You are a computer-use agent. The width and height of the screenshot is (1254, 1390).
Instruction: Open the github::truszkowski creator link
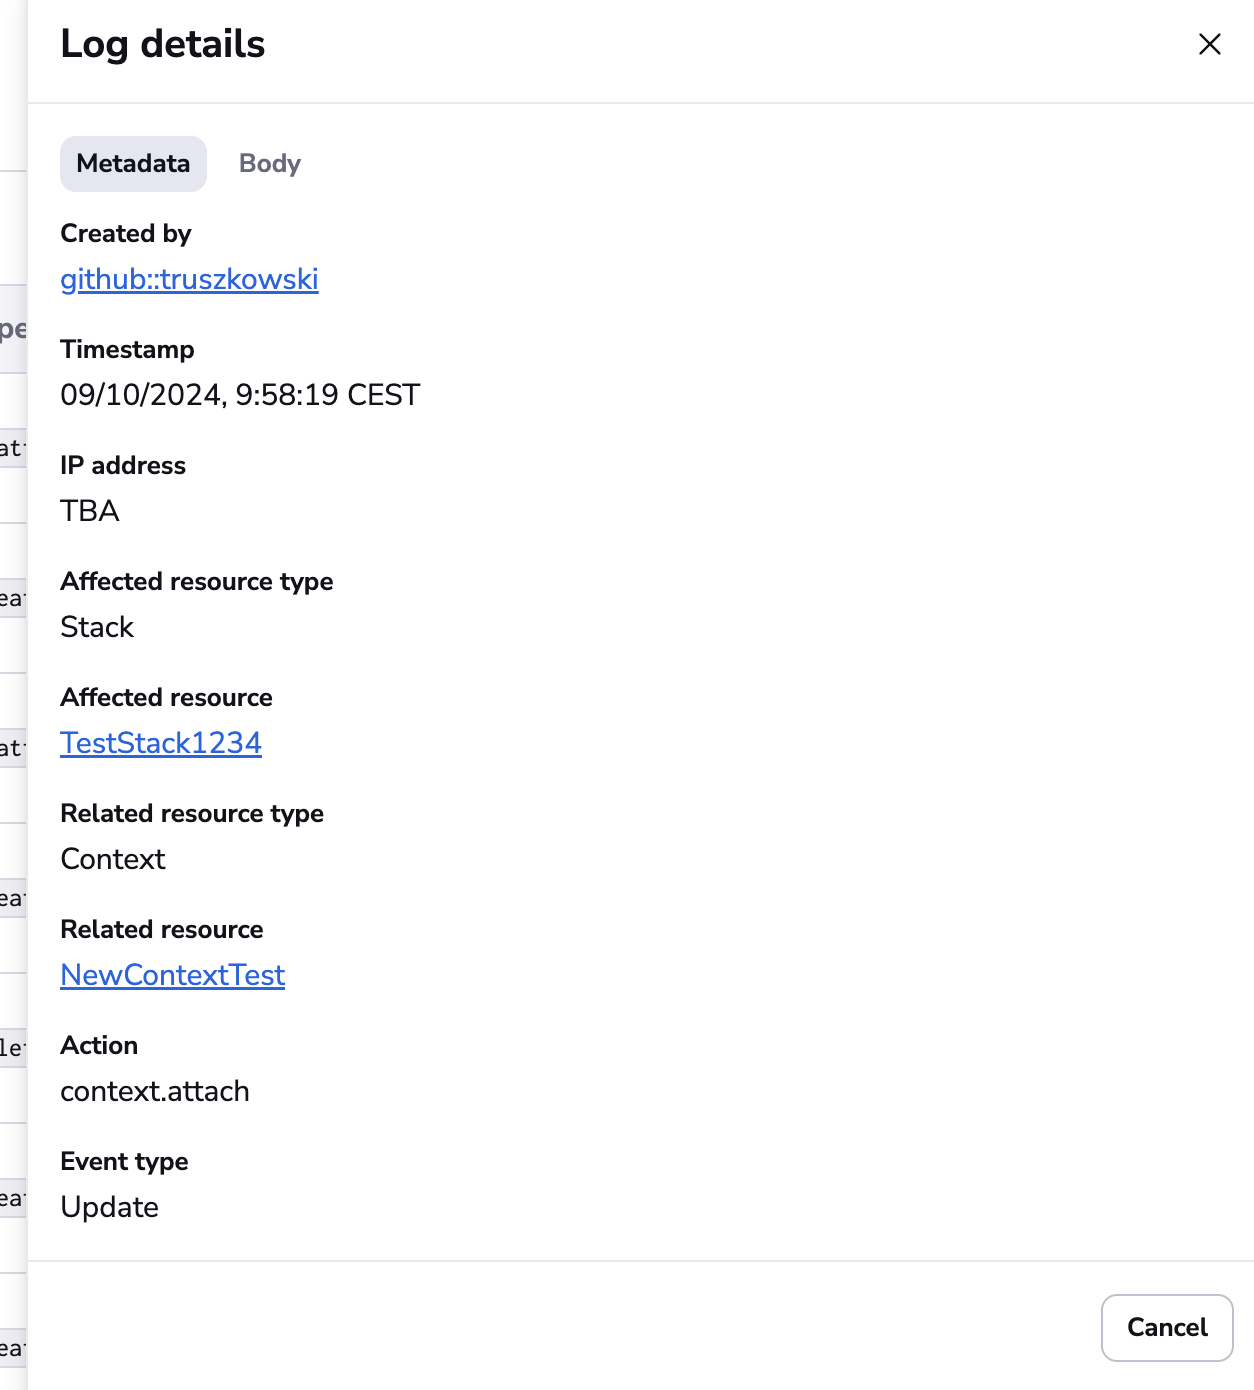click(189, 279)
